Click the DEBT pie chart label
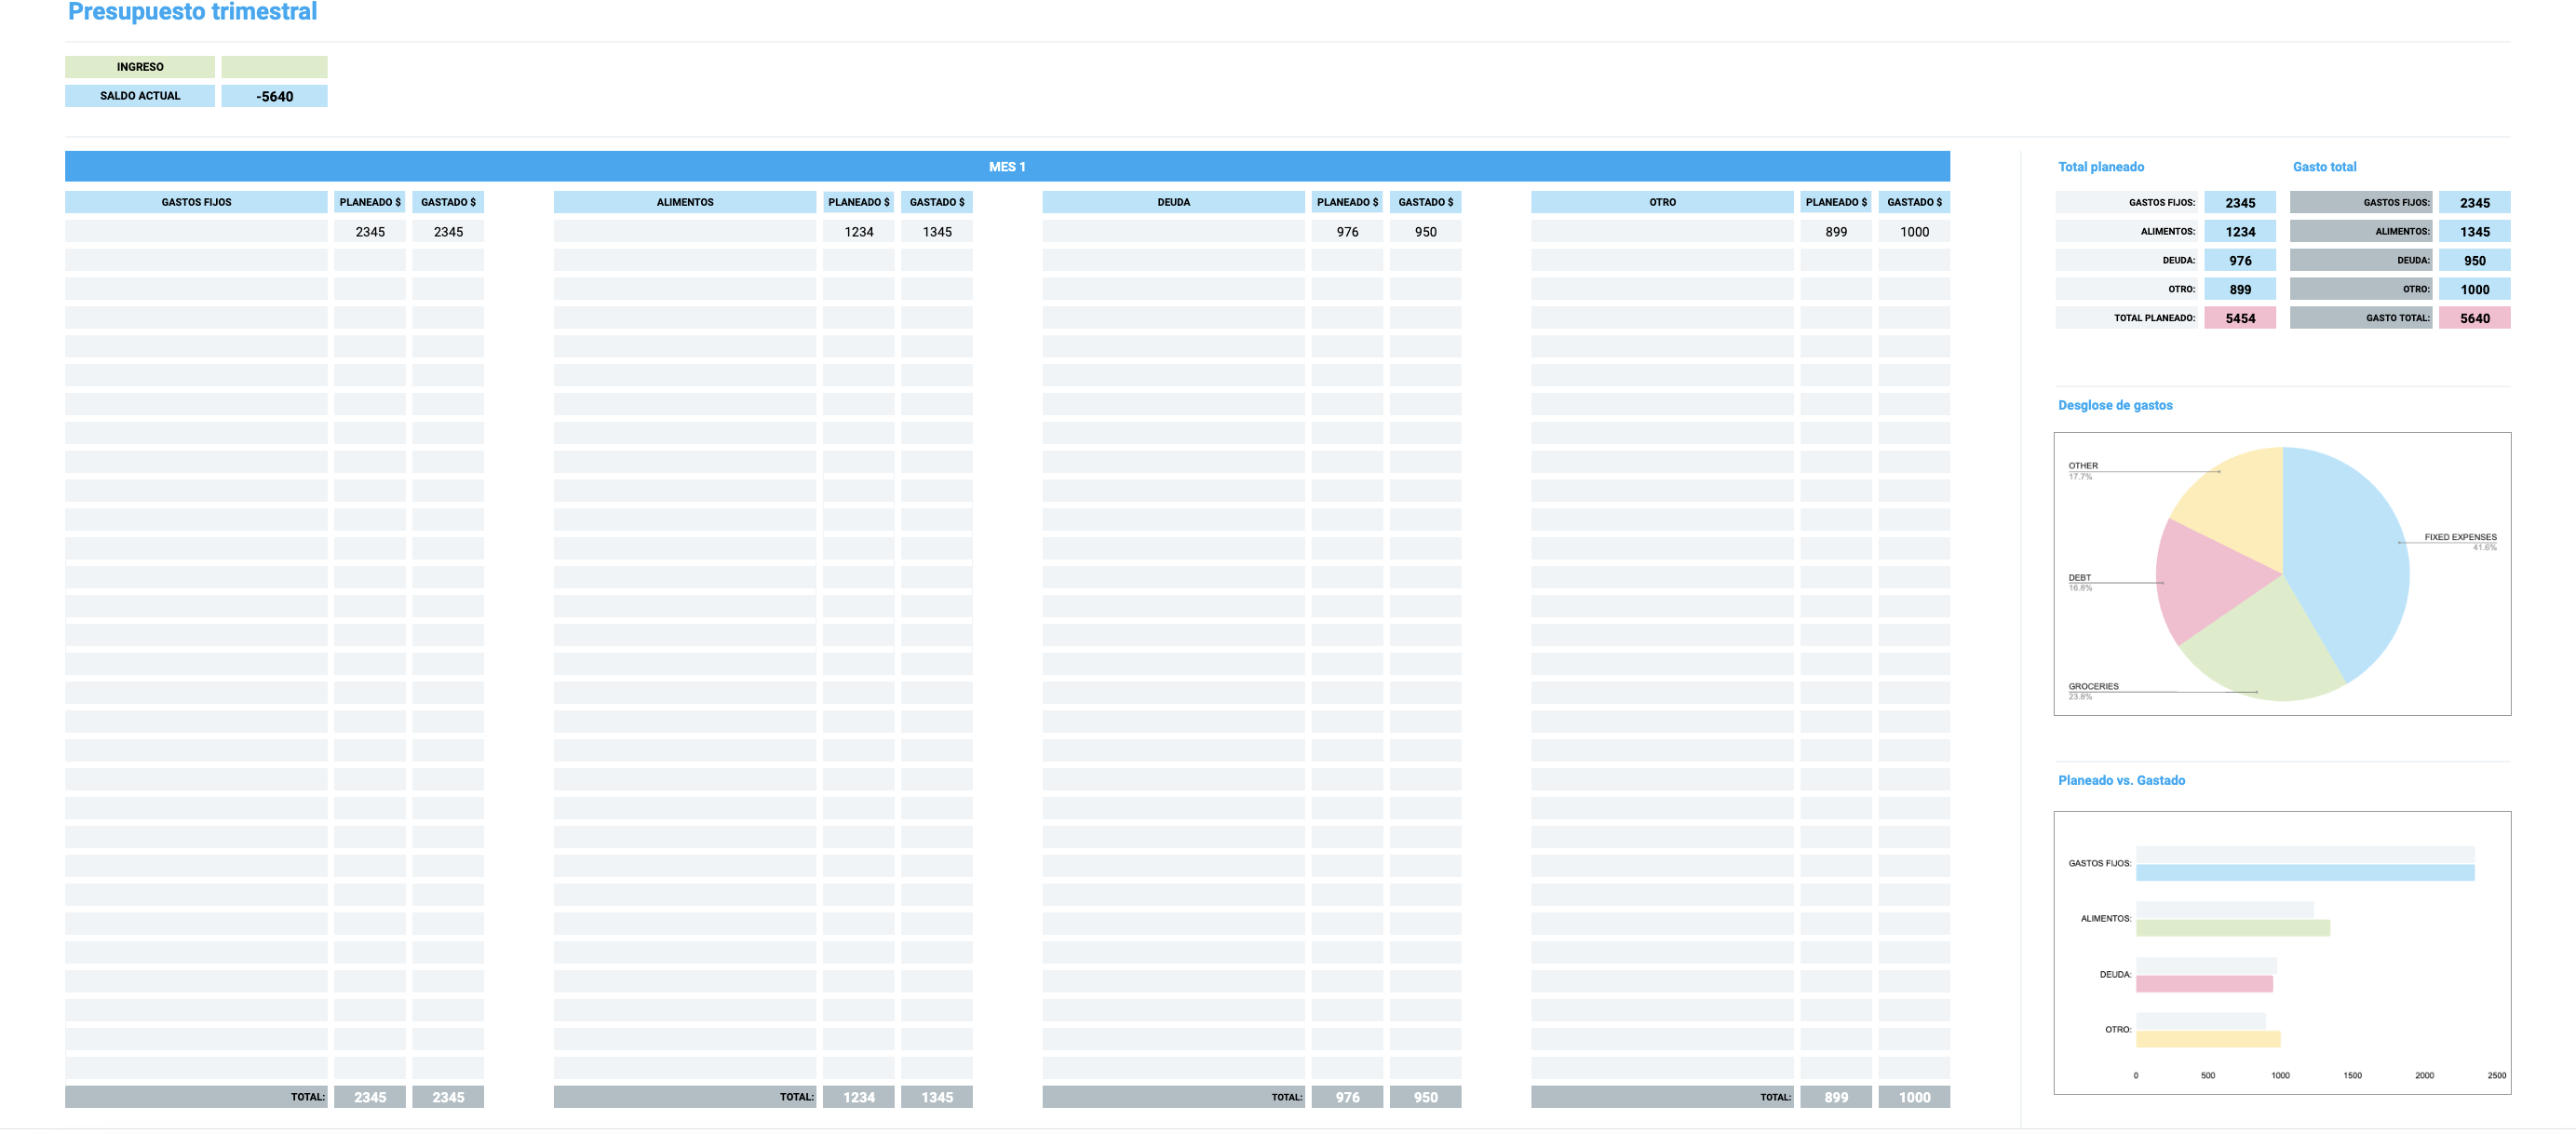Screen dimensions: 2576x1134 pos(2079,577)
